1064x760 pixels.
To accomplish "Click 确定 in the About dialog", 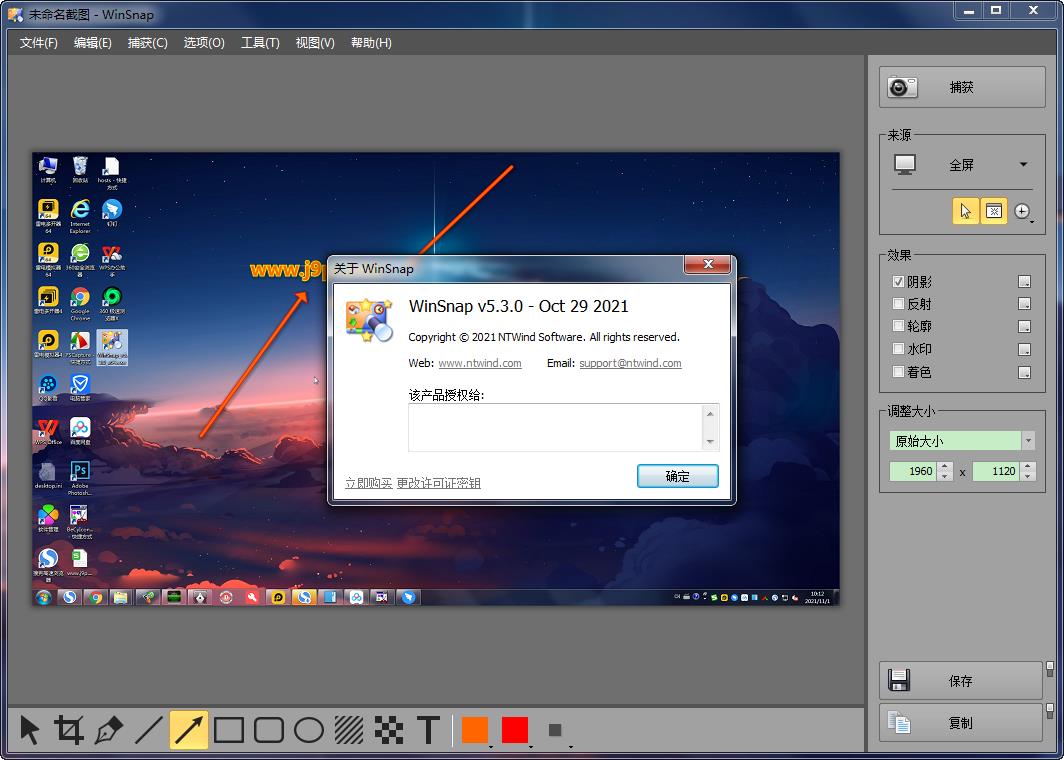I will pyautogui.click(x=677, y=476).
